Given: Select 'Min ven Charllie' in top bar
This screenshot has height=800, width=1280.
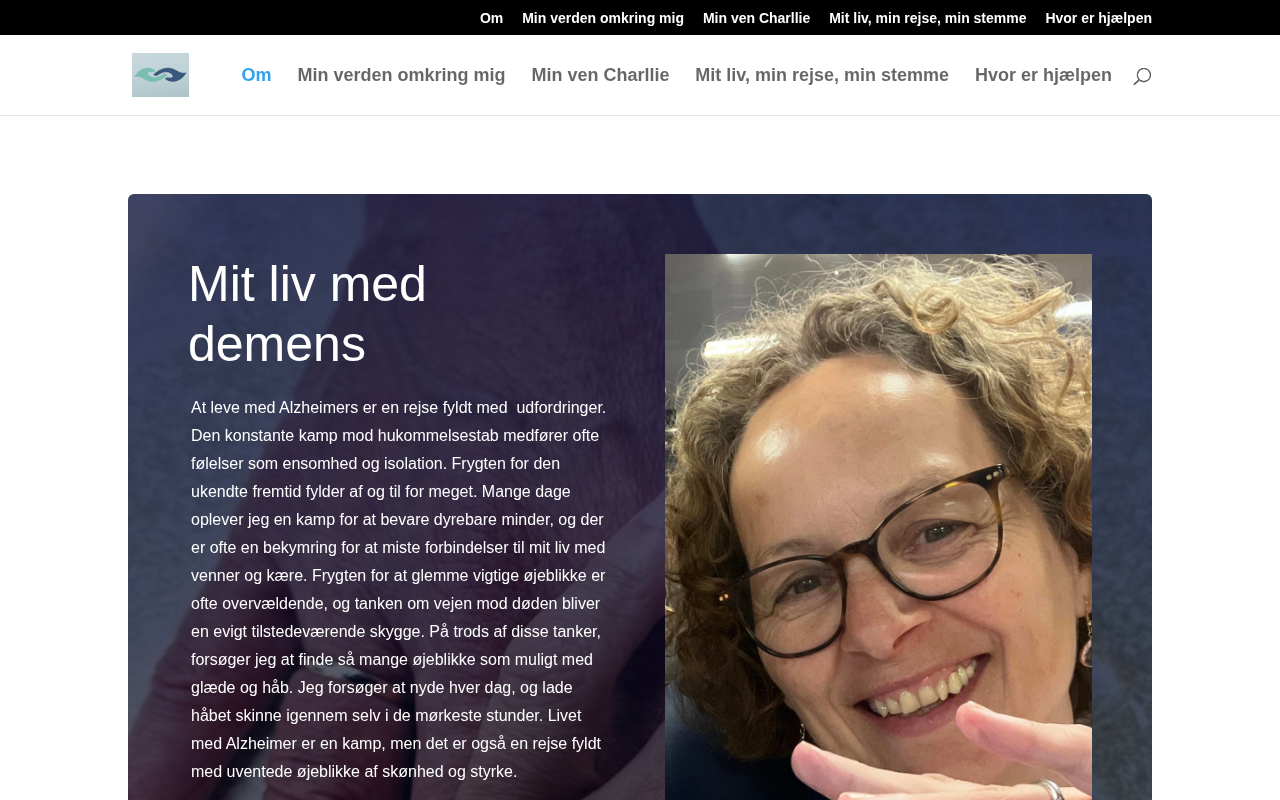Looking at the screenshot, I should pyautogui.click(x=756, y=18).
